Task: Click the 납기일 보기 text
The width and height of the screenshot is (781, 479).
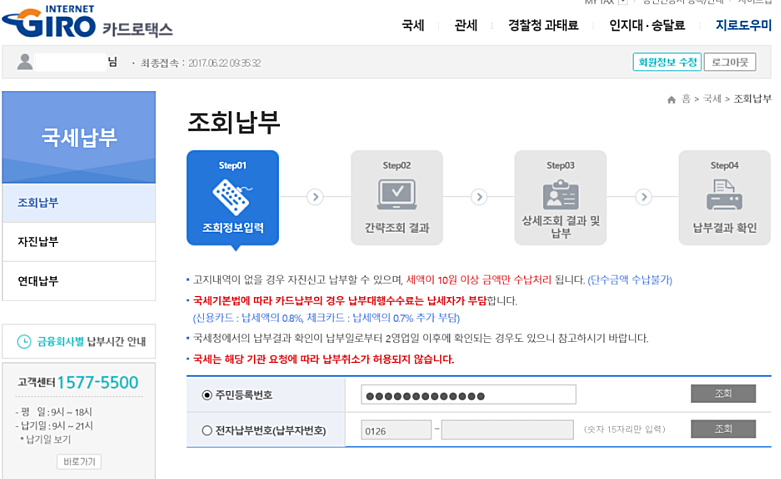Action: tap(48, 440)
